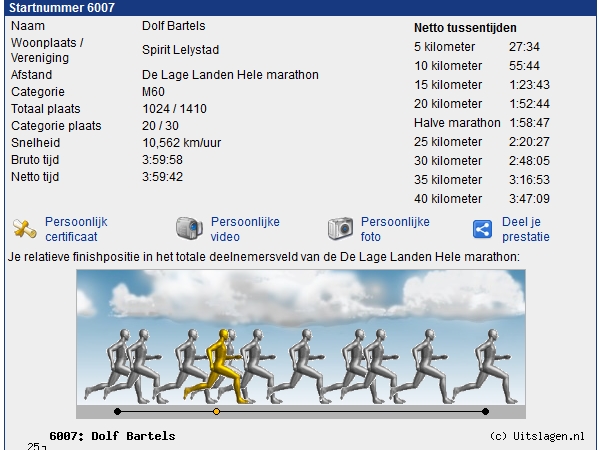Click the Startnummer 6007 header bar
Screen dimensions: 600x450
coord(300,8)
